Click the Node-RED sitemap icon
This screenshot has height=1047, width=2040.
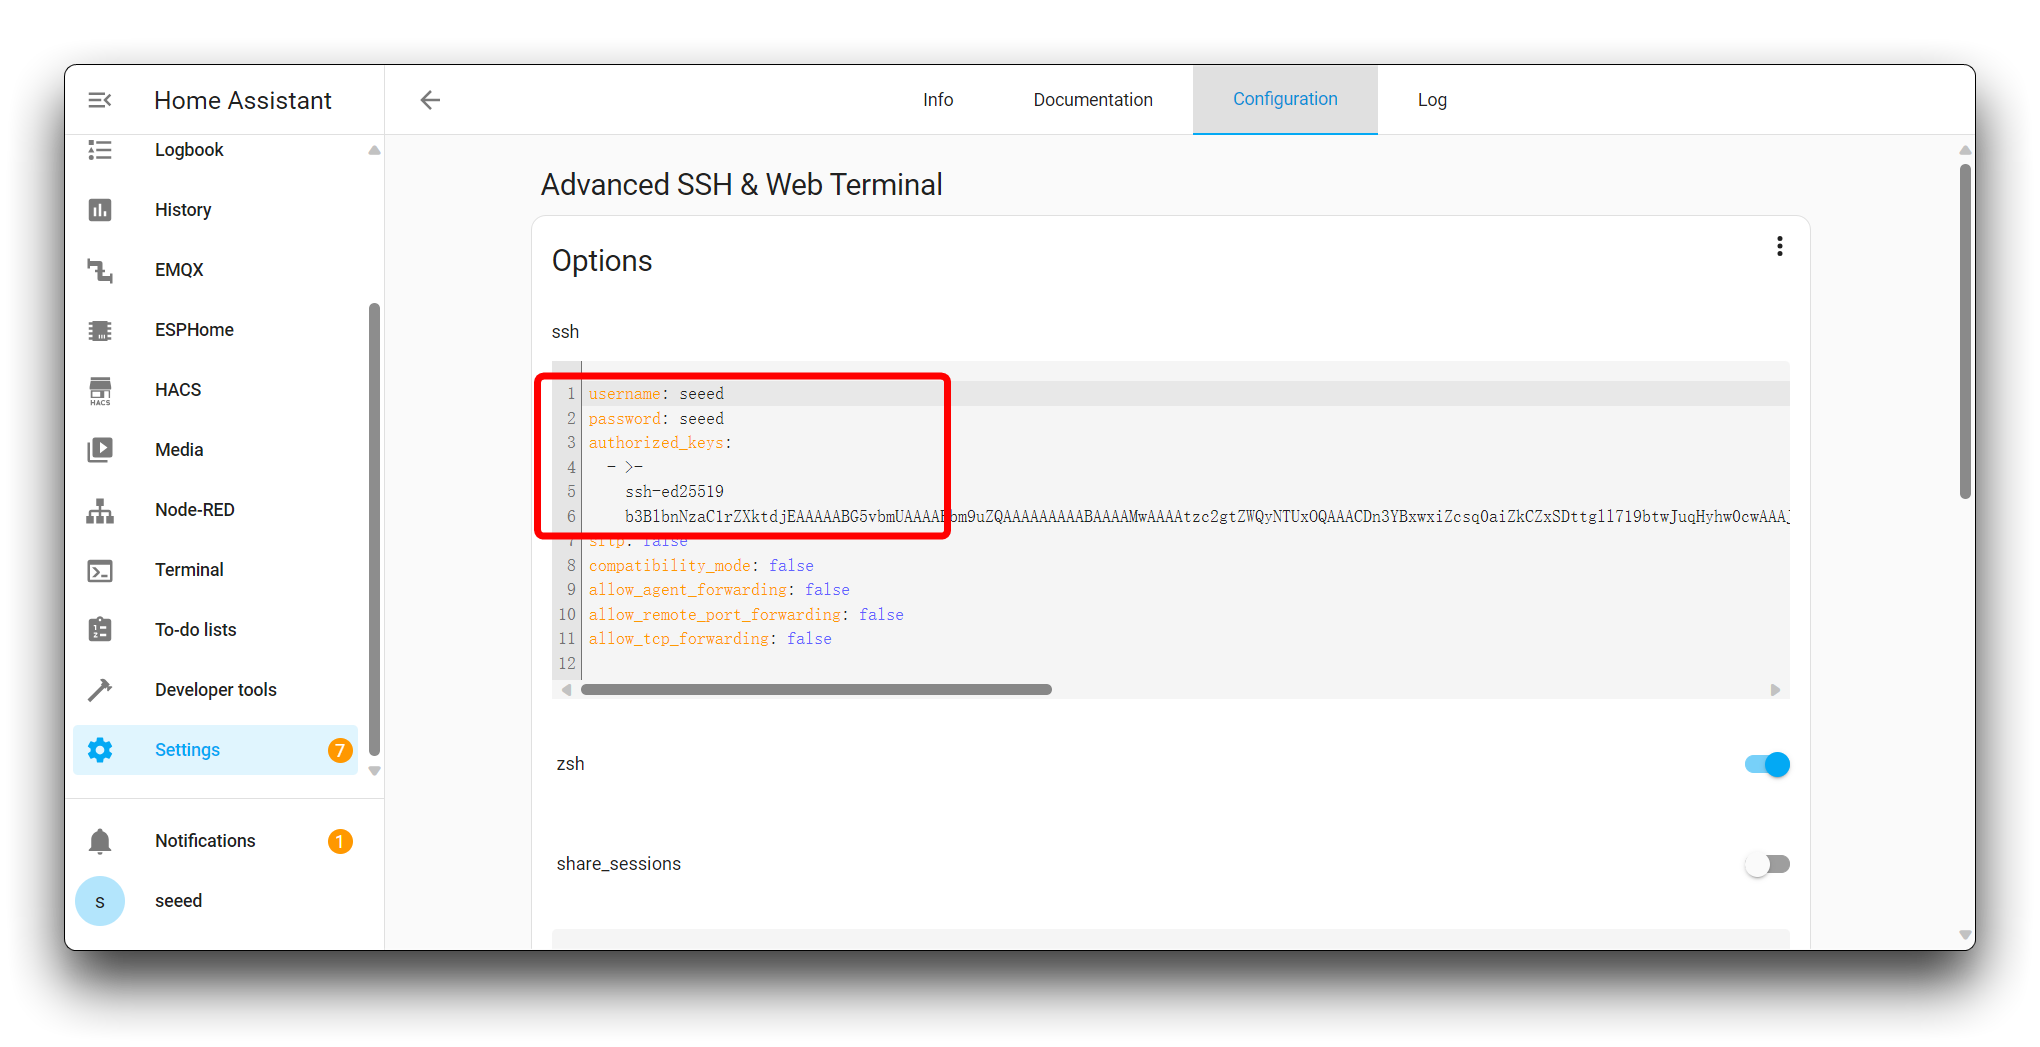click(100, 510)
